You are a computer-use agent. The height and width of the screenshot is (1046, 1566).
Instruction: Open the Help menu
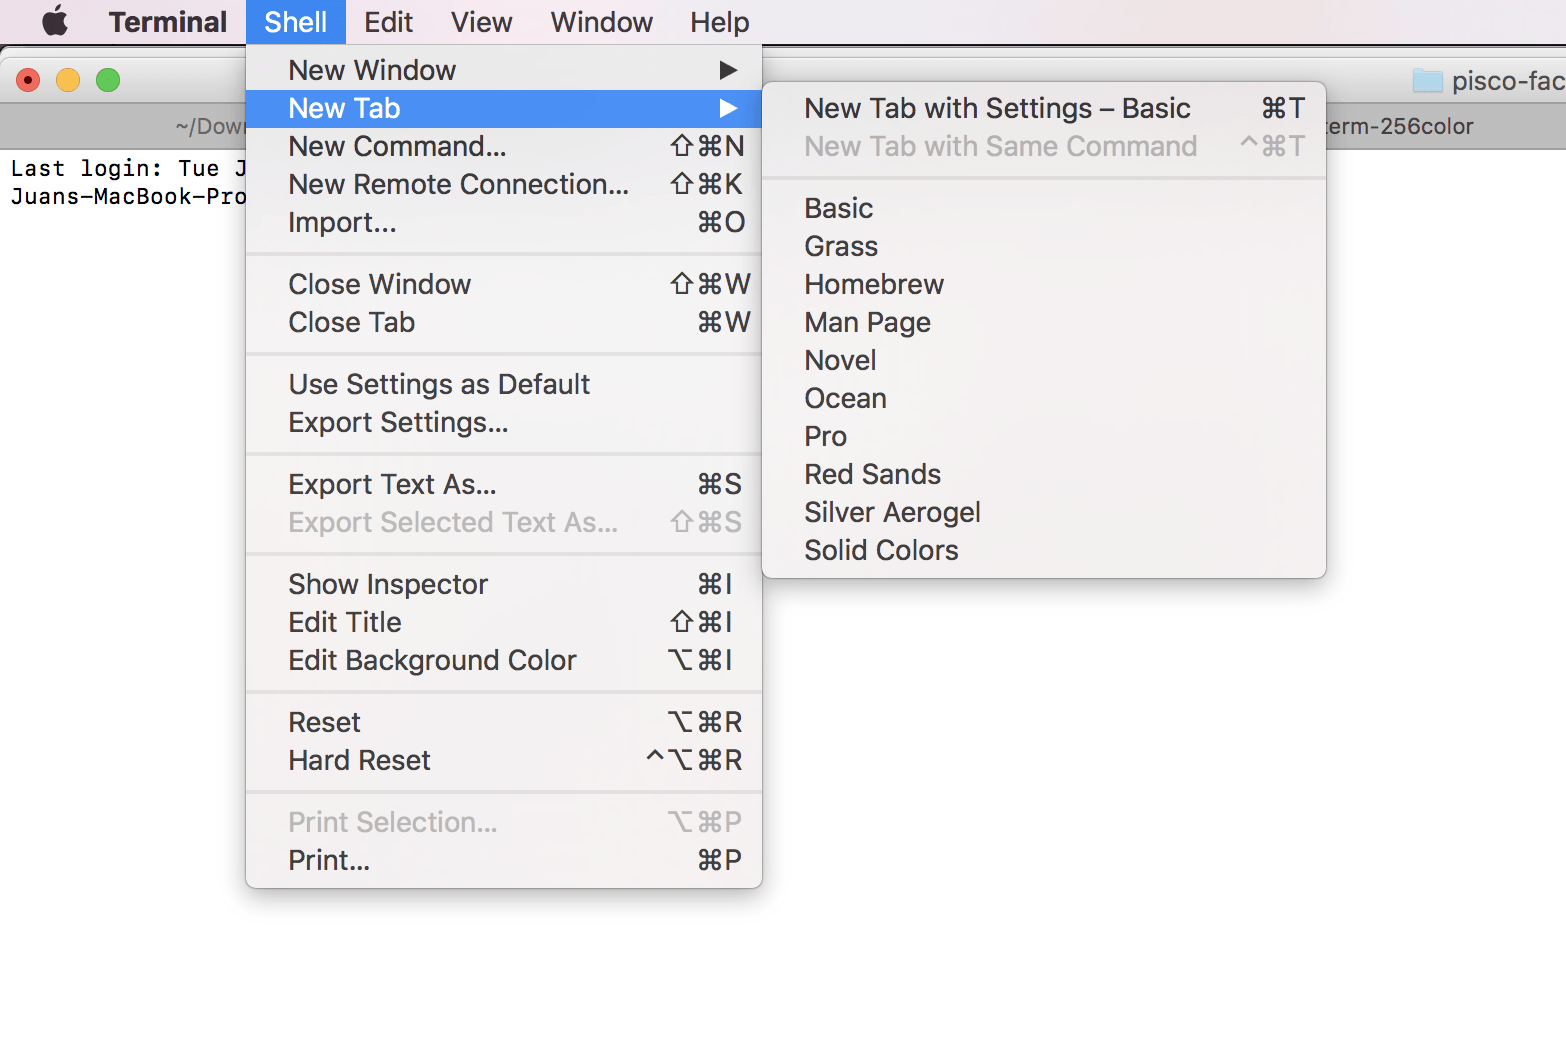[719, 22]
